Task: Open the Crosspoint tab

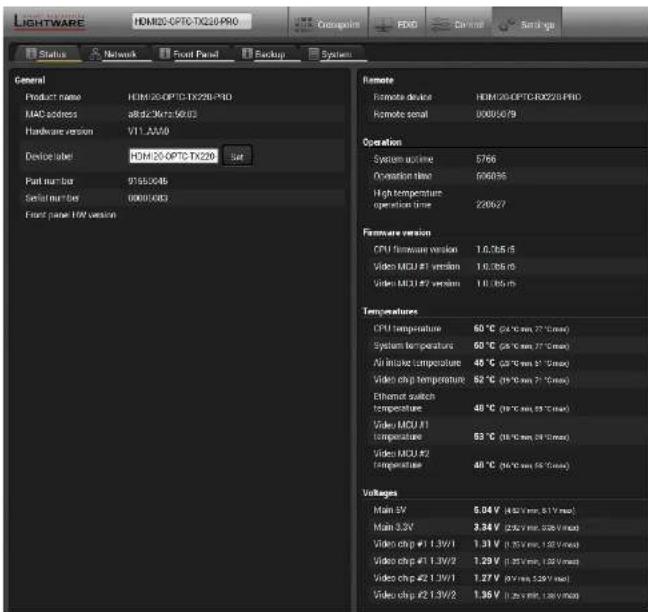Action: pos(328,24)
